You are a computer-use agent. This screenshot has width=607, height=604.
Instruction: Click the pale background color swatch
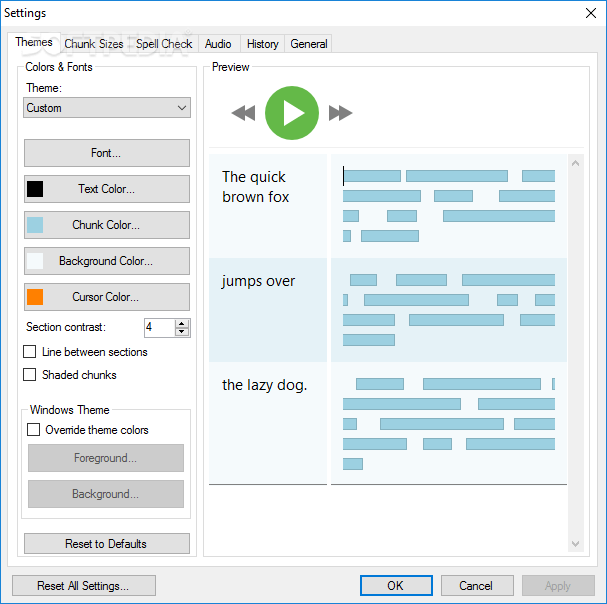[35, 261]
